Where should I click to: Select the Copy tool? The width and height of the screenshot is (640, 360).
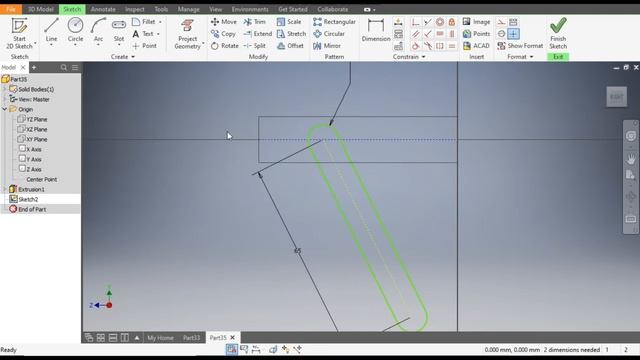tap(223, 34)
